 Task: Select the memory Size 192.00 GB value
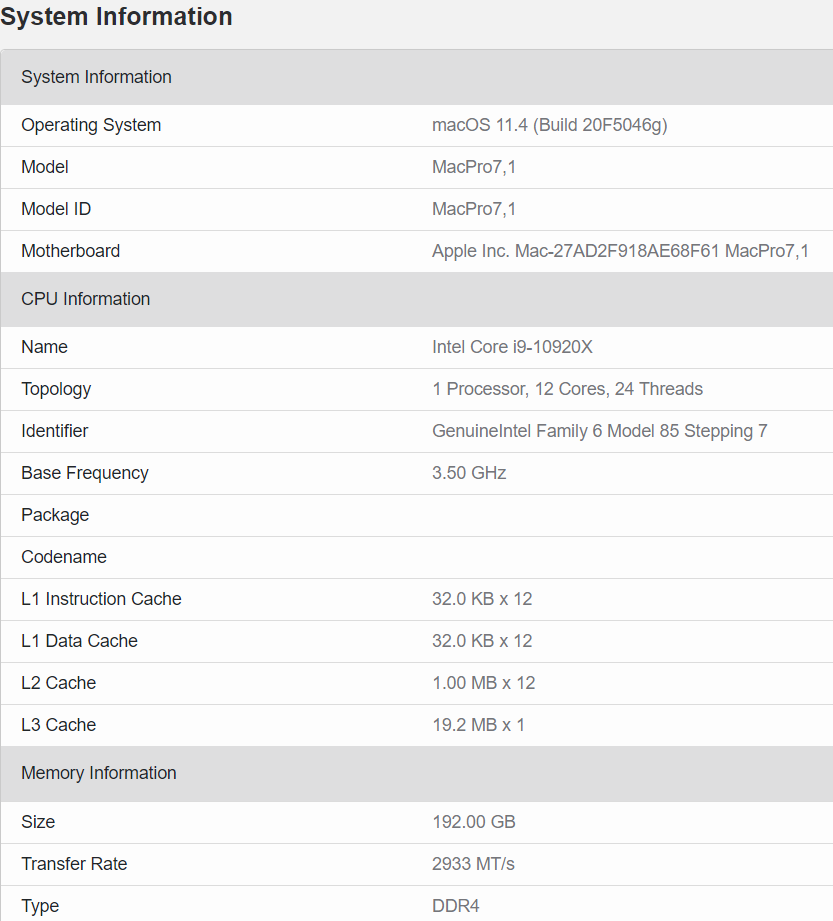pyautogui.click(x=473, y=822)
